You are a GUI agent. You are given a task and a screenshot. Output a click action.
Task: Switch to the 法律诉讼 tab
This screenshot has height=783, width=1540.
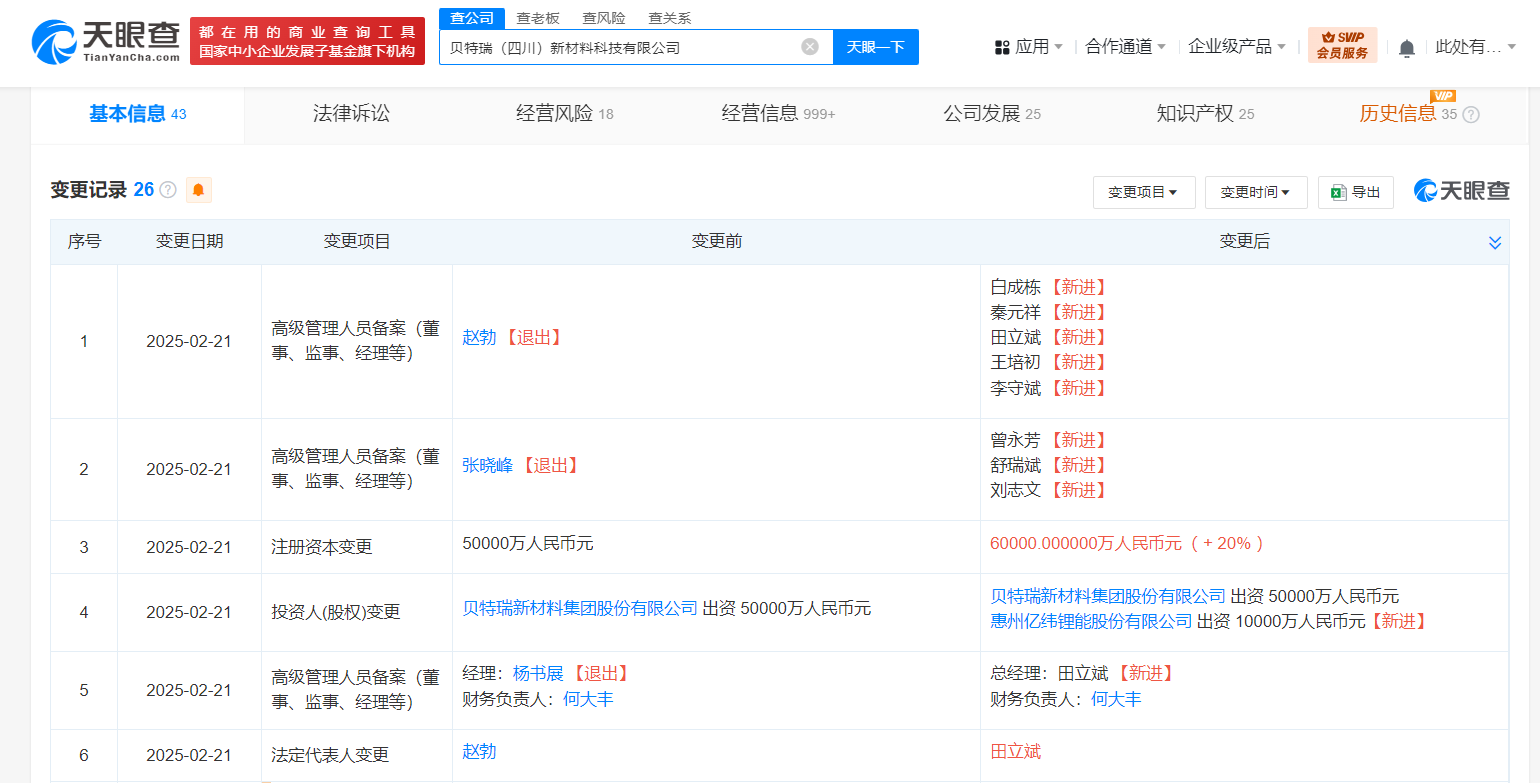click(351, 114)
